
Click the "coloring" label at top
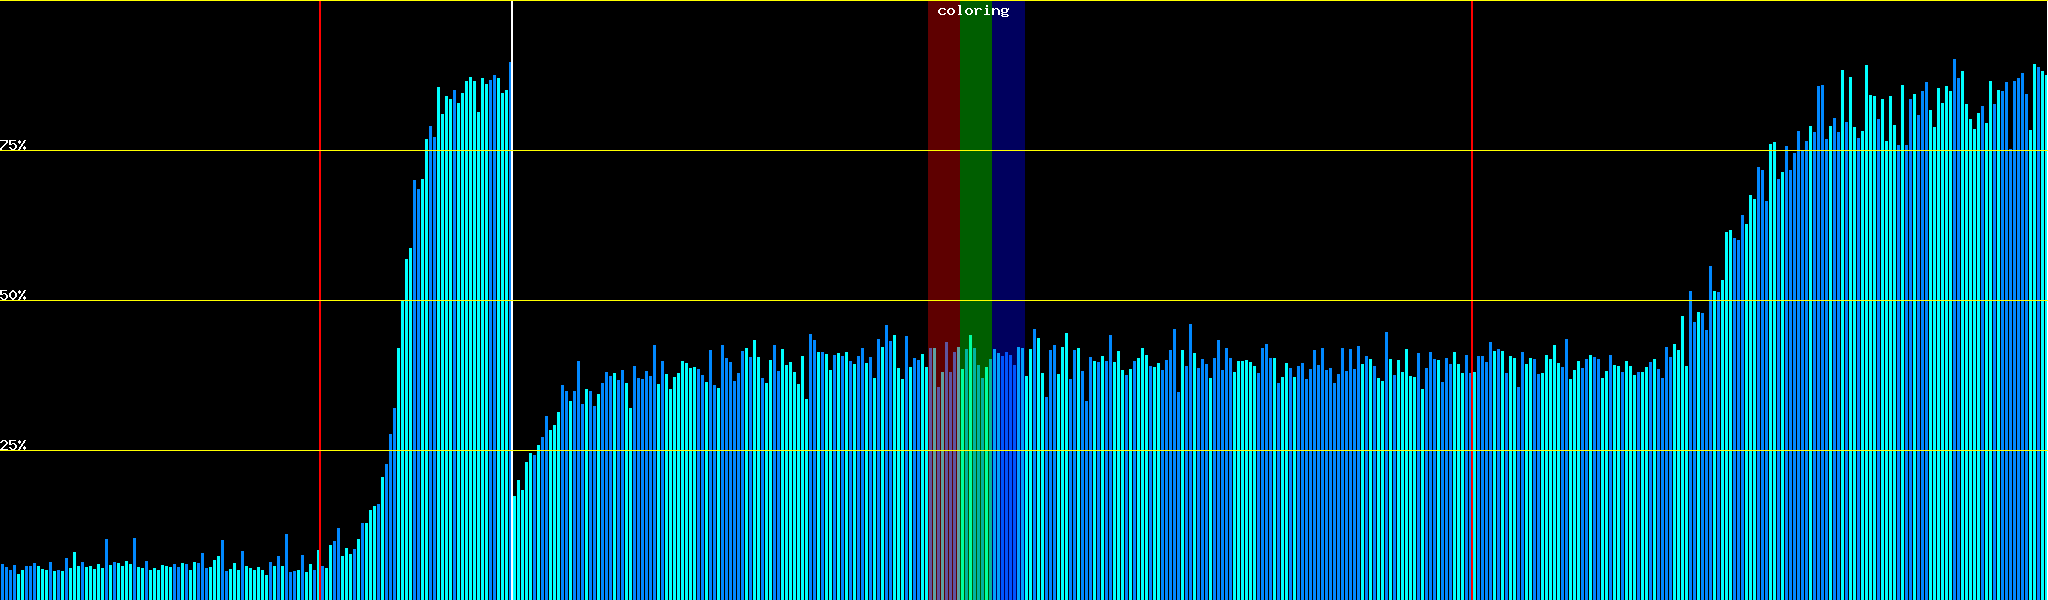(973, 11)
